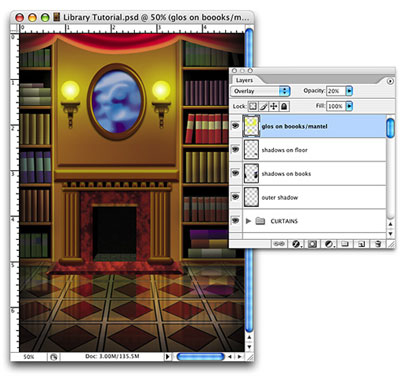Click the 50% zoom field in status bar
400x388 pixels.
[29, 357]
